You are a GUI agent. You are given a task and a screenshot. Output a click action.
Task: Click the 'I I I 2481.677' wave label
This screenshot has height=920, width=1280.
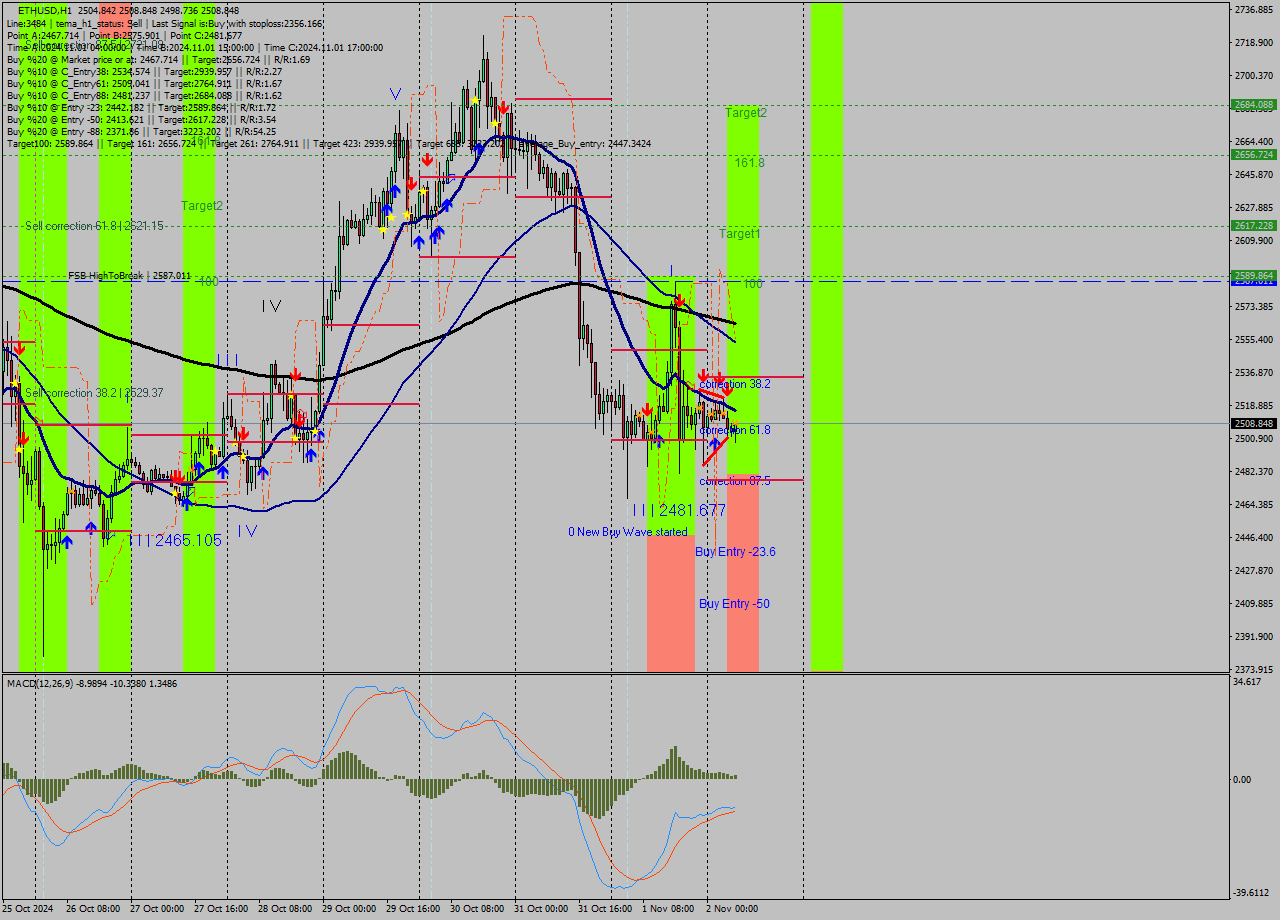tap(680, 510)
